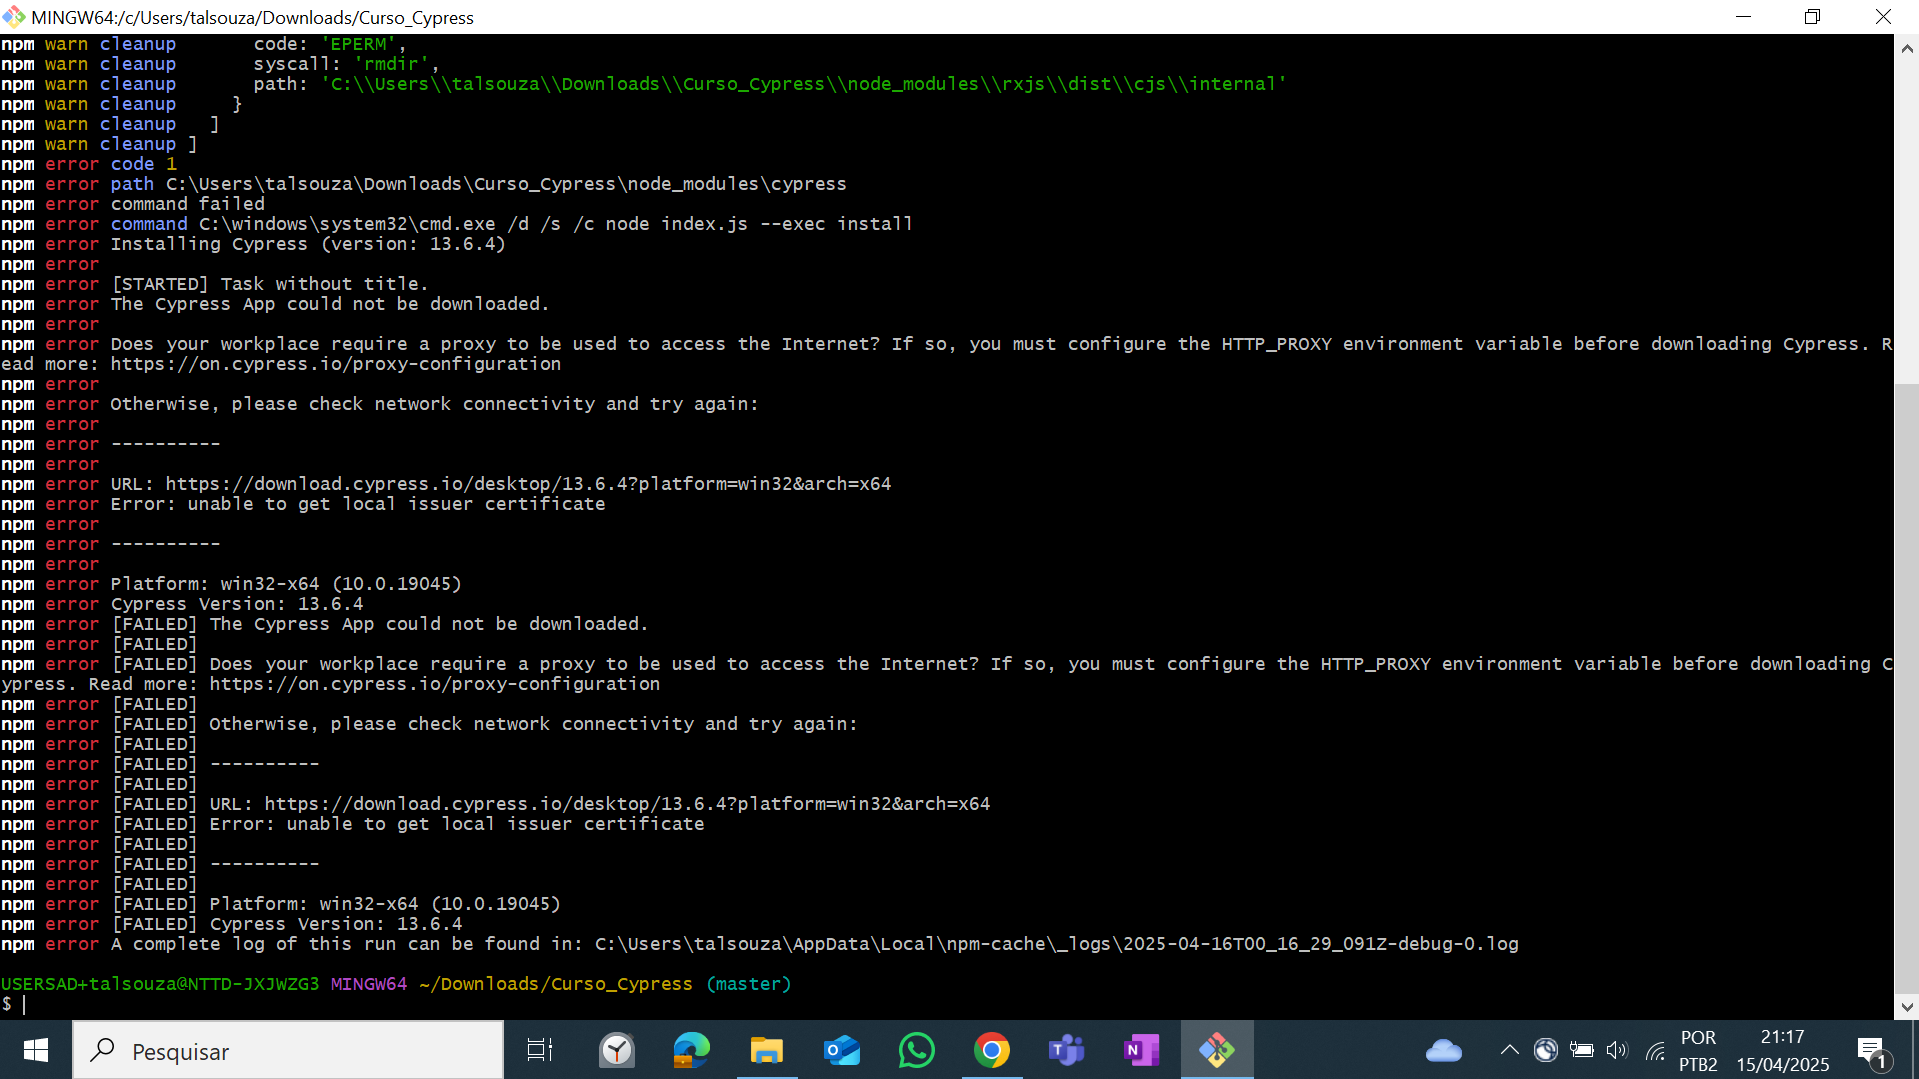Click the terminal prompt cursor after the $

(24, 1004)
